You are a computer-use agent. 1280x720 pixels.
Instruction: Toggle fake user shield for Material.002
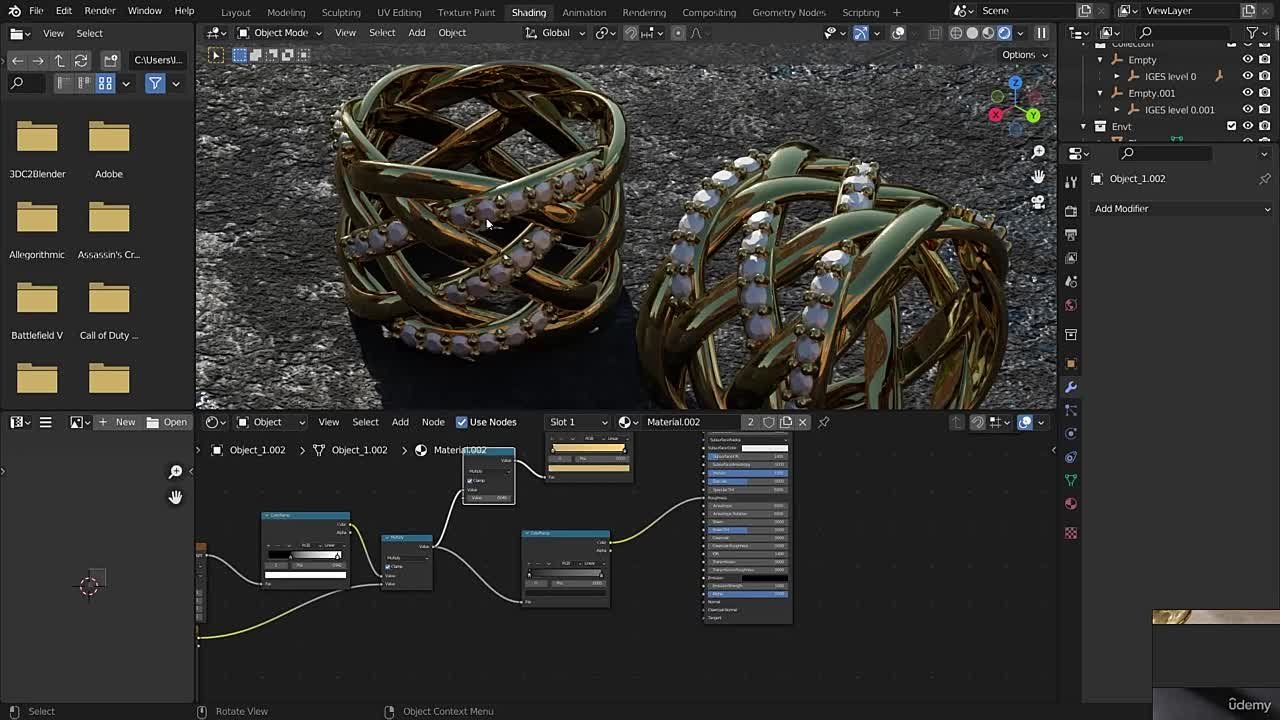tap(769, 422)
